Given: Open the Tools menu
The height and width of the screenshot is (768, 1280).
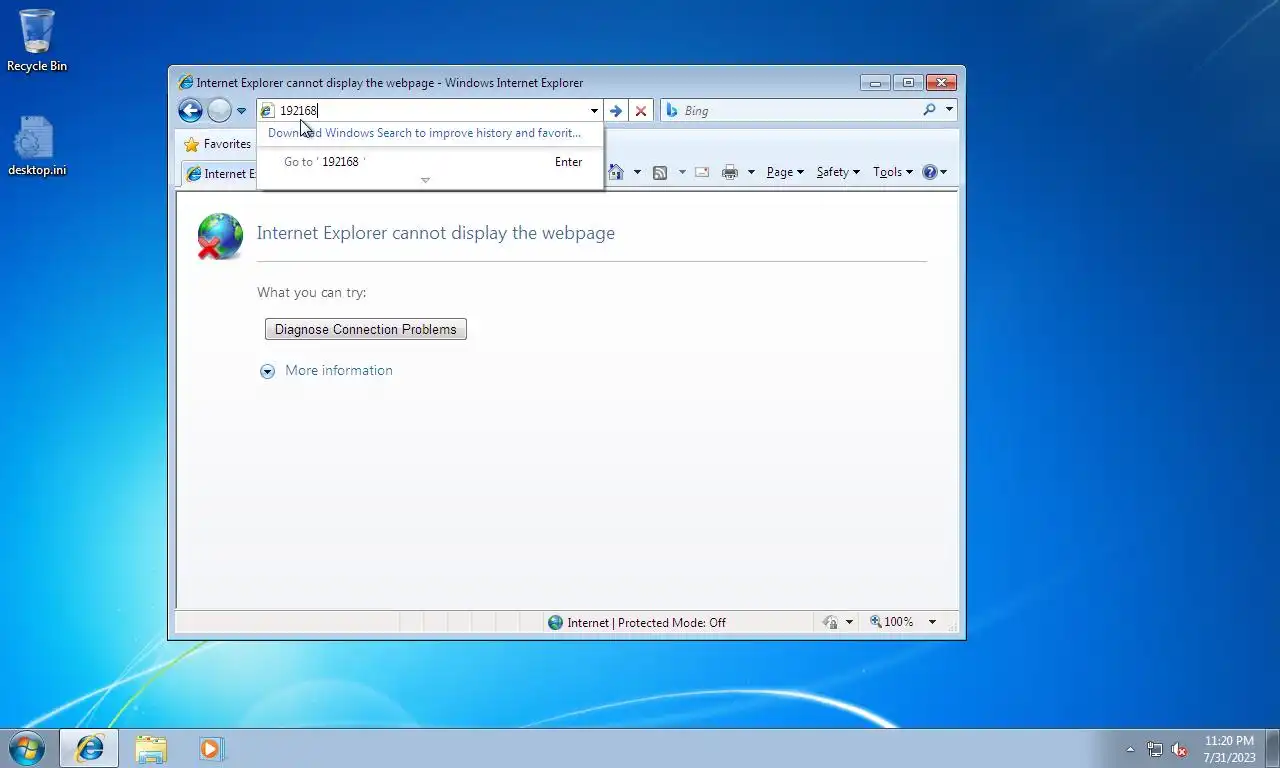Looking at the screenshot, I should coord(892,172).
